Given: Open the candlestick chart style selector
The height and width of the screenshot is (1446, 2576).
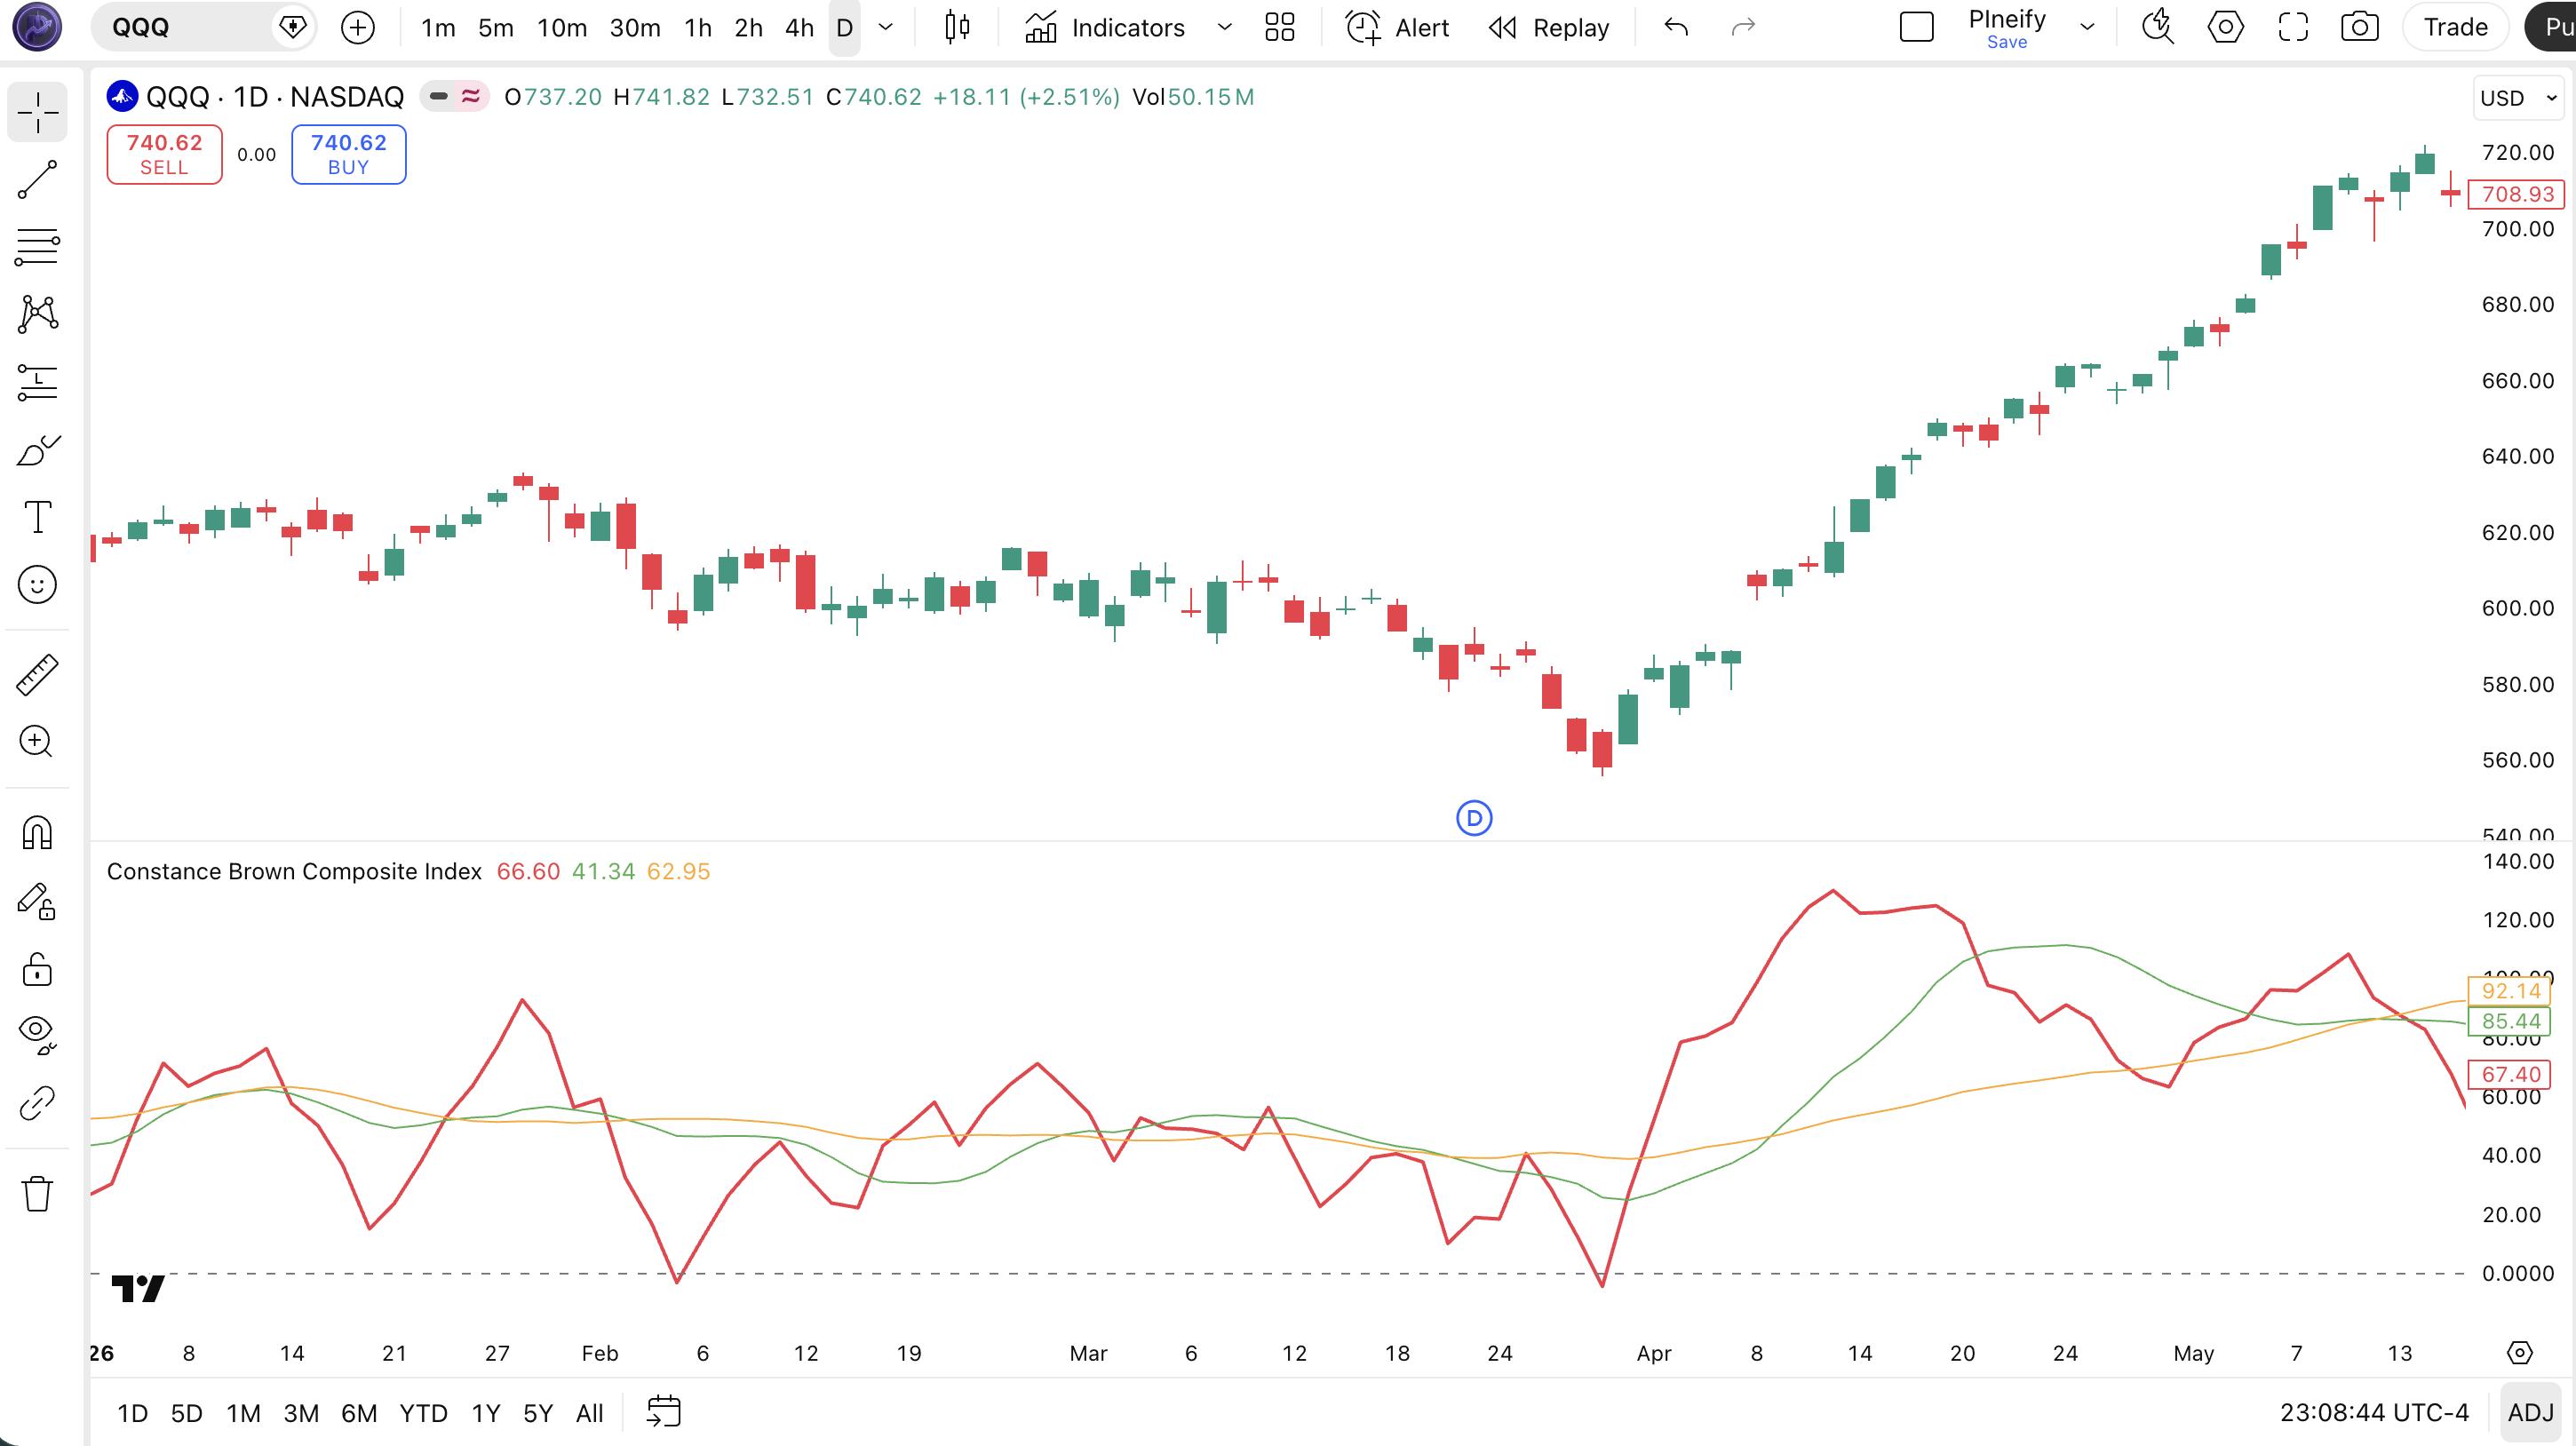Looking at the screenshot, I should tap(957, 27).
